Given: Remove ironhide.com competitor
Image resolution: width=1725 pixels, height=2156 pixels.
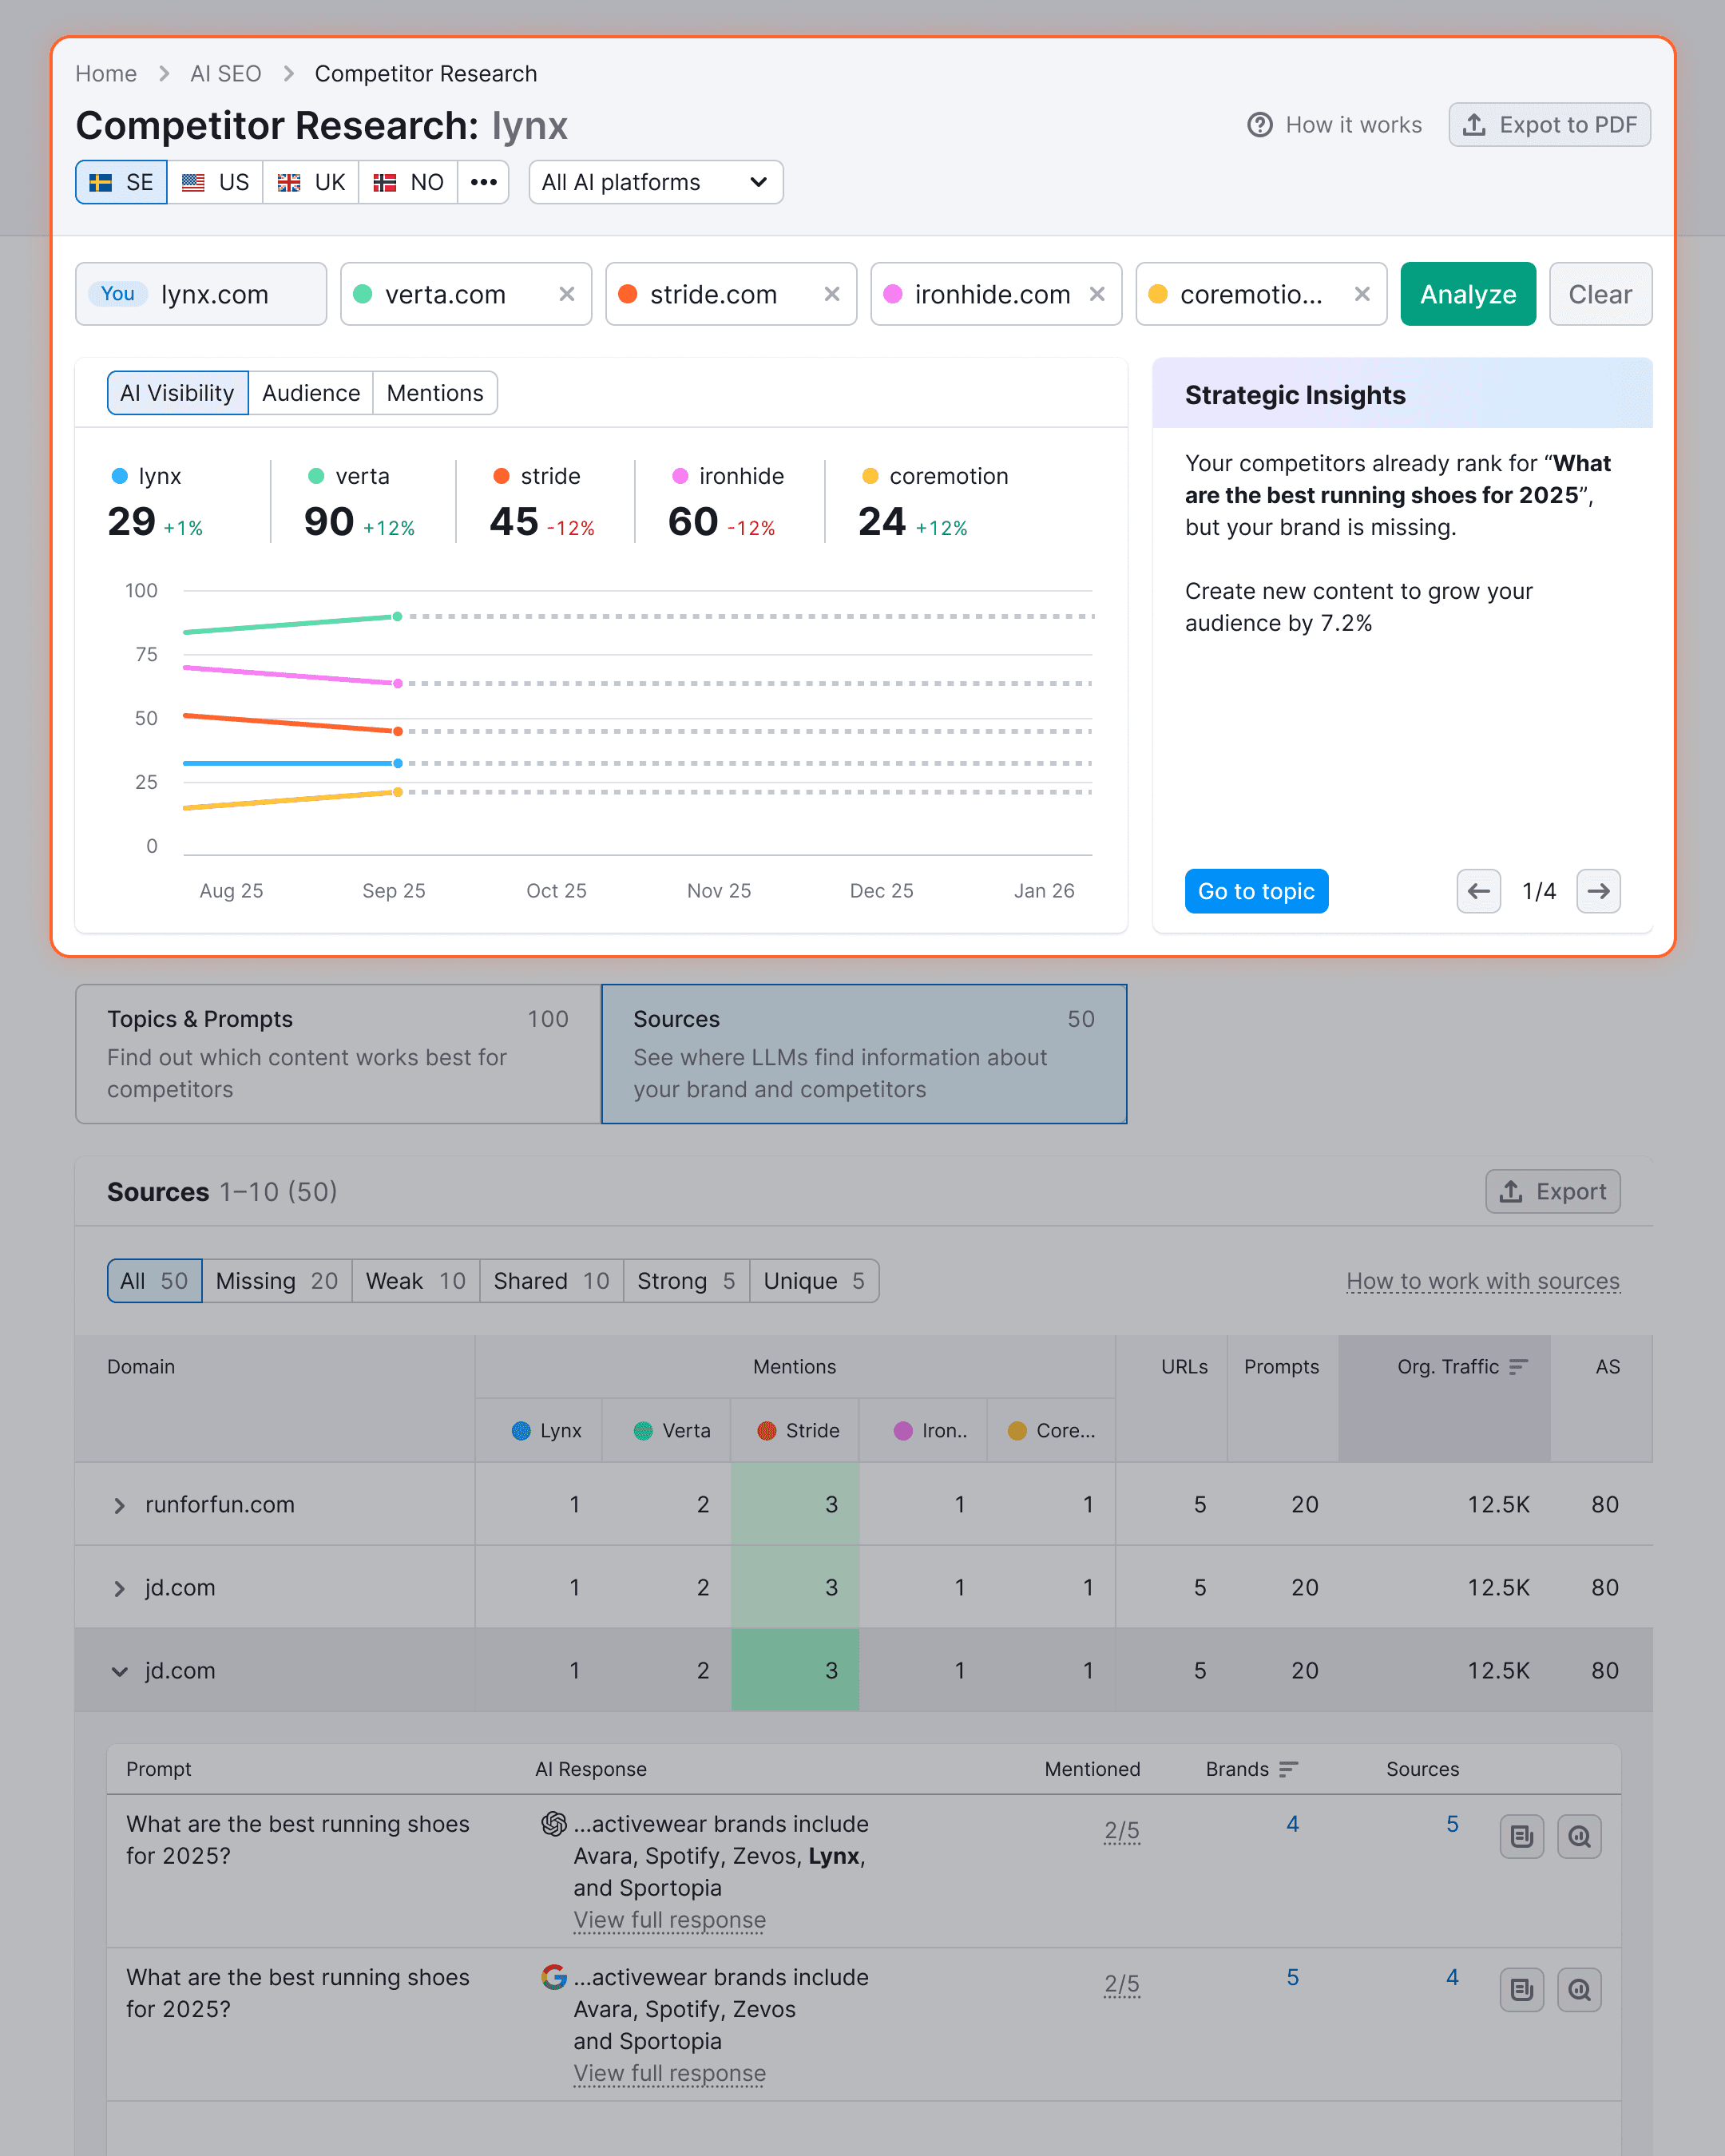Looking at the screenshot, I should point(1097,294).
